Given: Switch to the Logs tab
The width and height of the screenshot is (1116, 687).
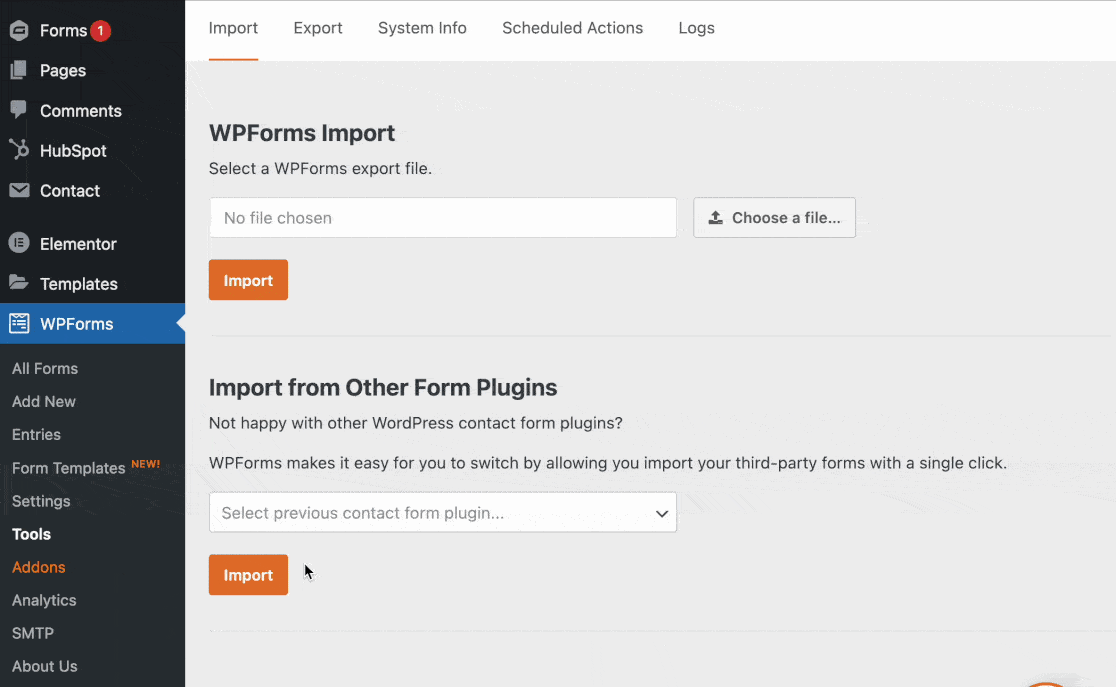Looking at the screenshot, I should click(696, 28).
